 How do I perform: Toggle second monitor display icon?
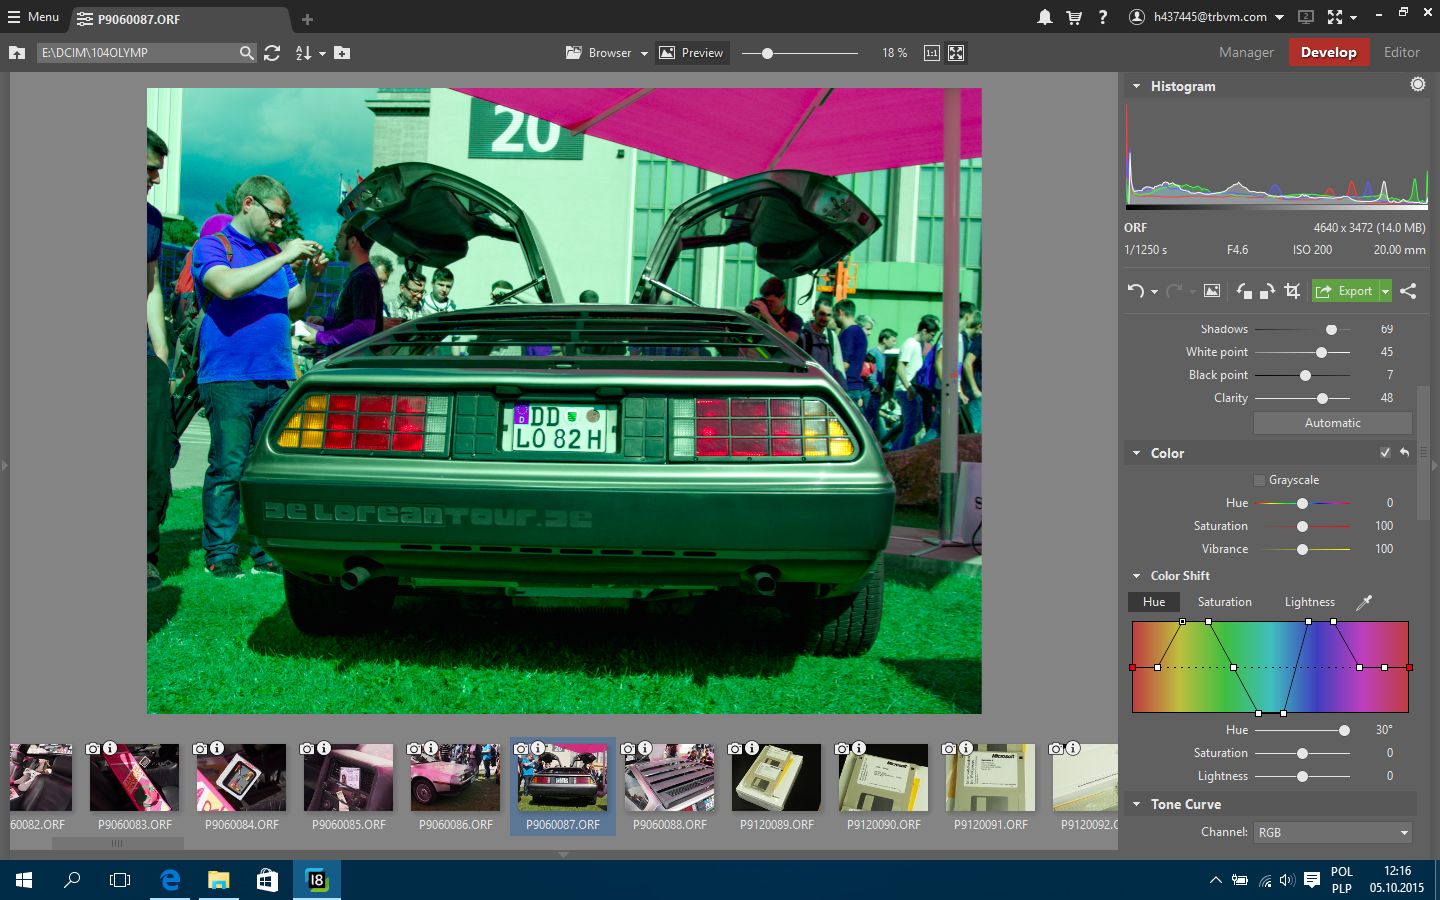click(x=1306, y=17)
